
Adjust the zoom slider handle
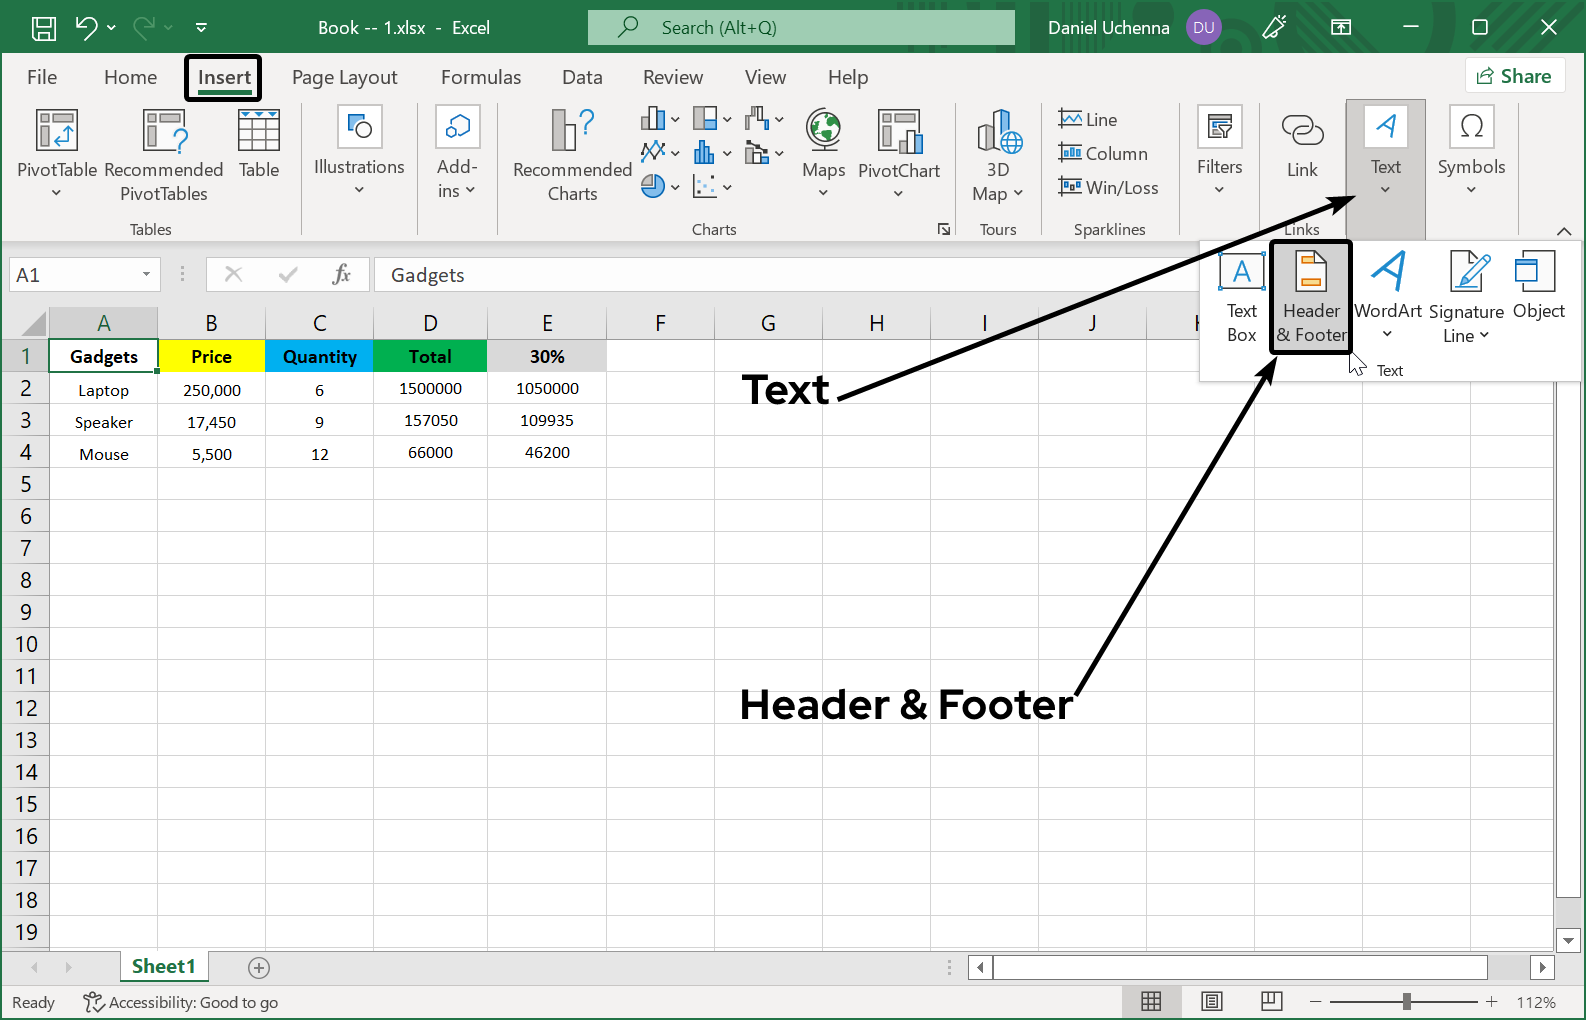(1406, 1001)
